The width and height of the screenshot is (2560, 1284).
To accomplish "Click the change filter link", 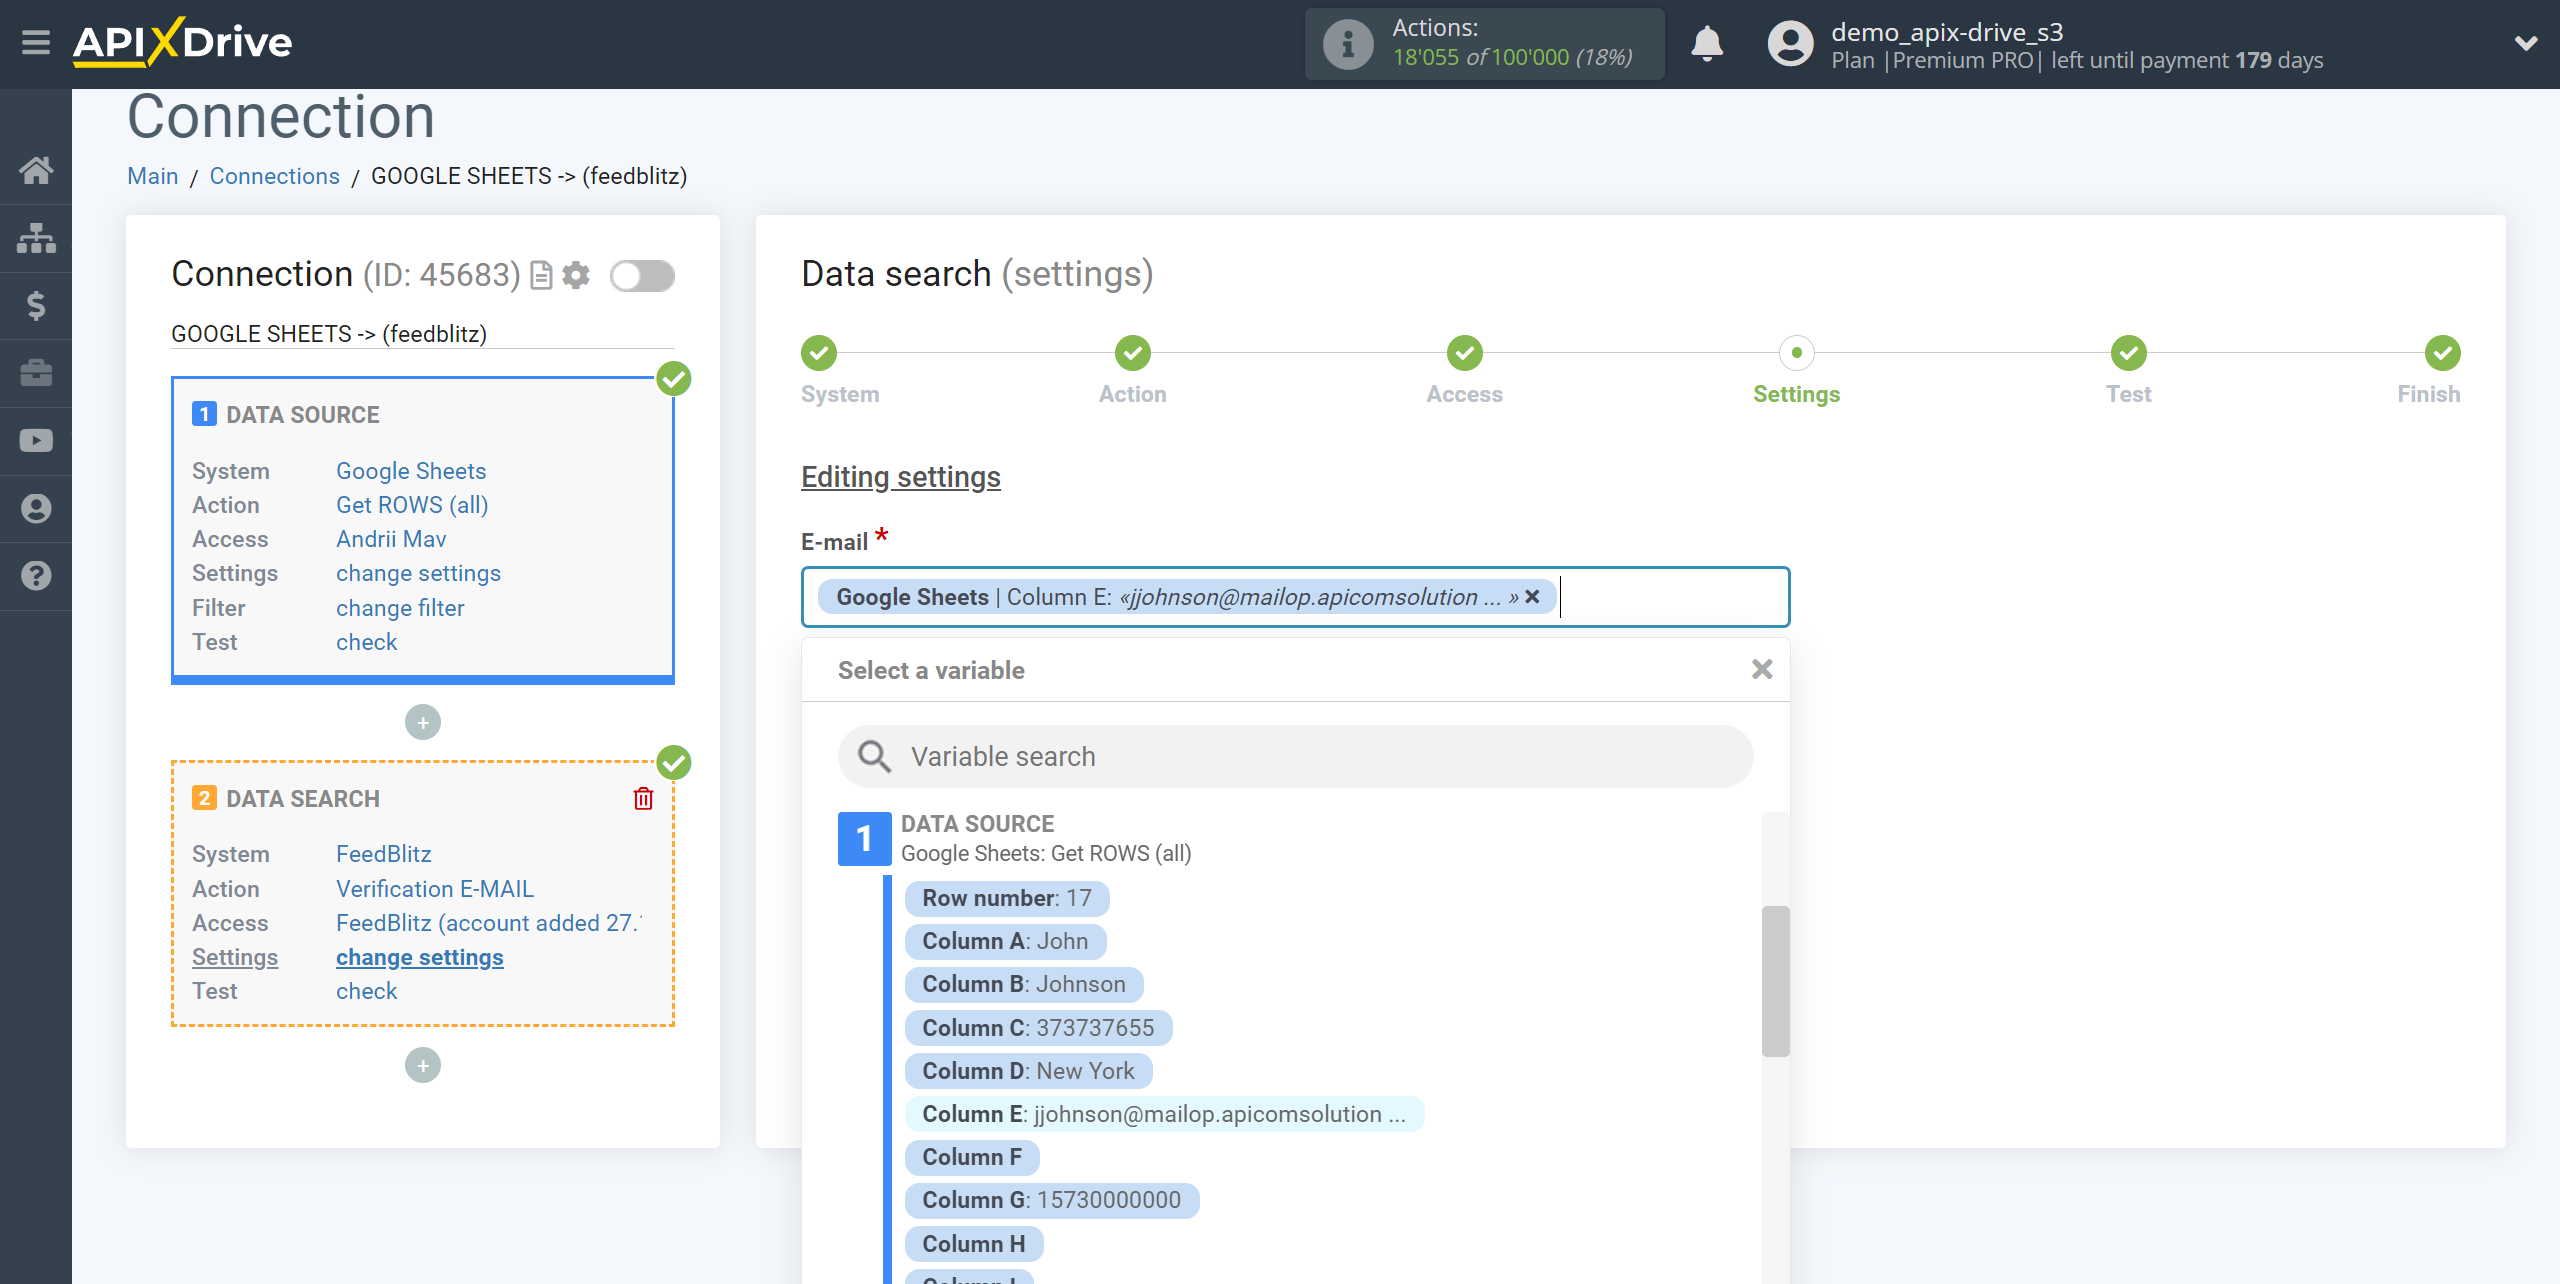I will tap(400, 608).
